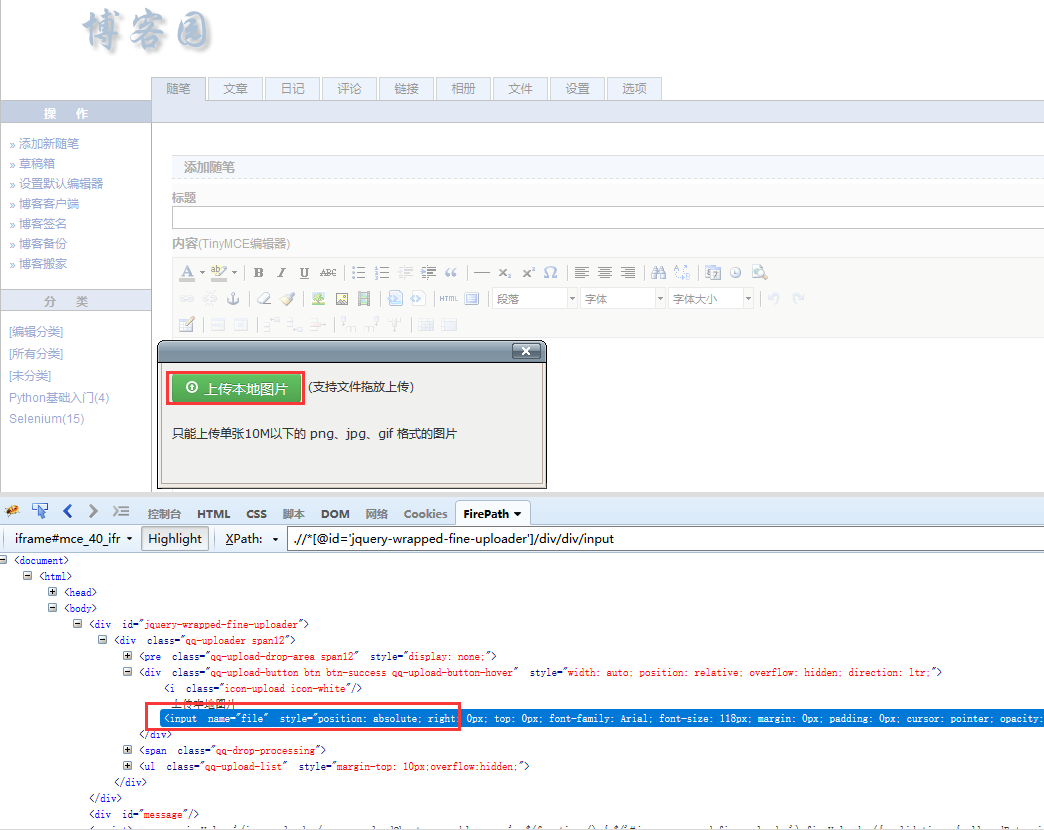Viewport: 1044px width, 830px height.
Task: Insert an ordered numbered list
Action: coord(382,272)
